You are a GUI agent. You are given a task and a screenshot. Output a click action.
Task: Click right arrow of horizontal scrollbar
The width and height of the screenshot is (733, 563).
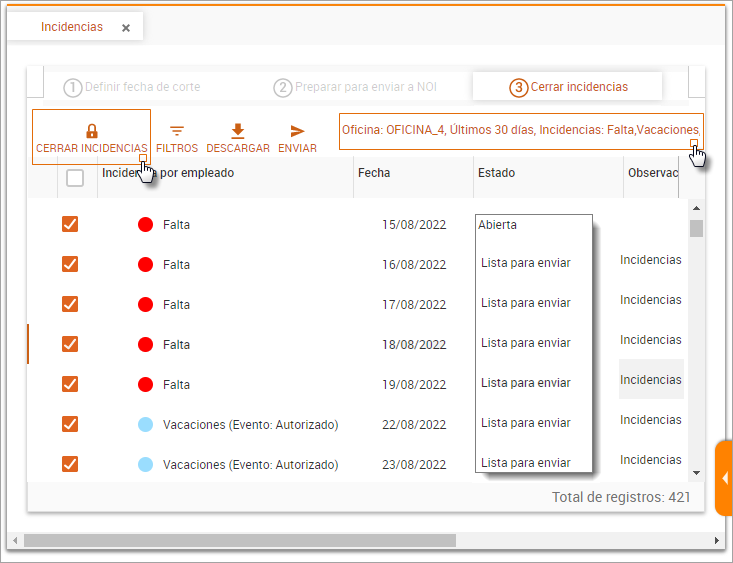tap(719, 541)
